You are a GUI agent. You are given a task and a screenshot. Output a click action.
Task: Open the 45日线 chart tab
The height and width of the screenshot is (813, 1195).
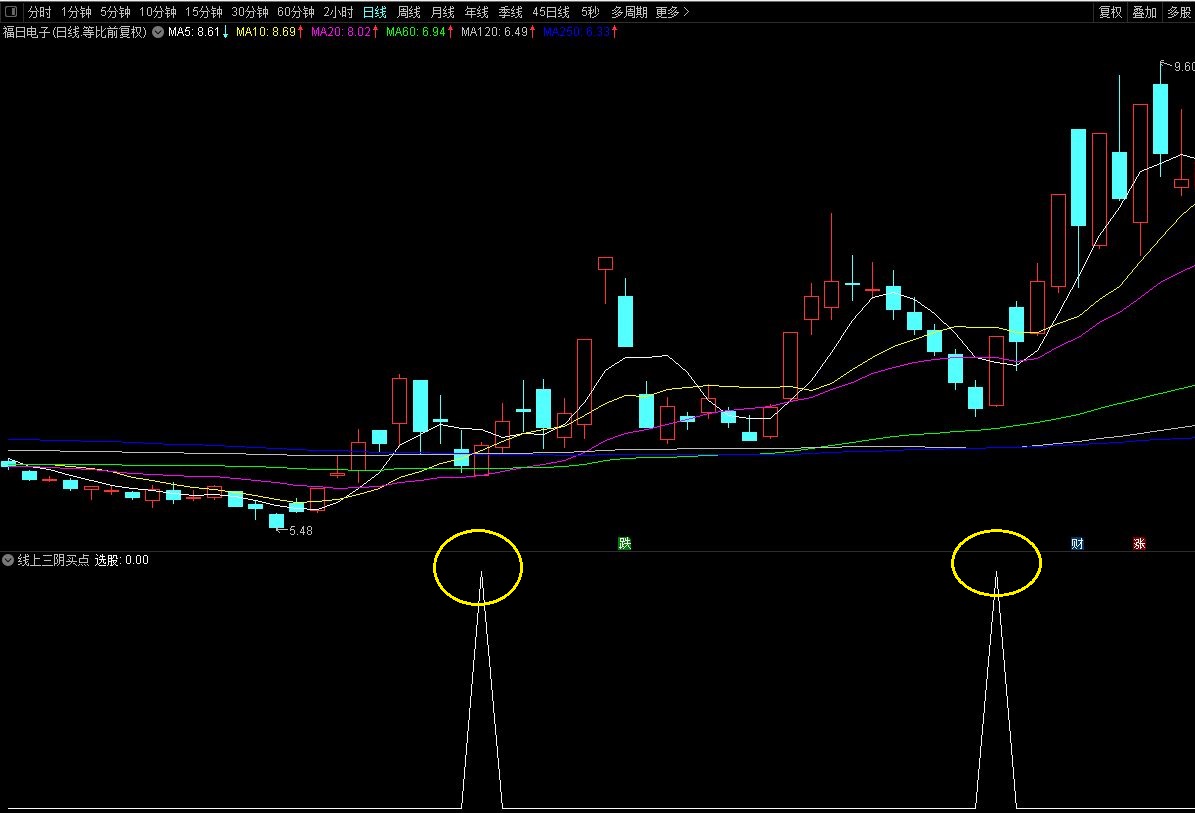tap(551, 12)
